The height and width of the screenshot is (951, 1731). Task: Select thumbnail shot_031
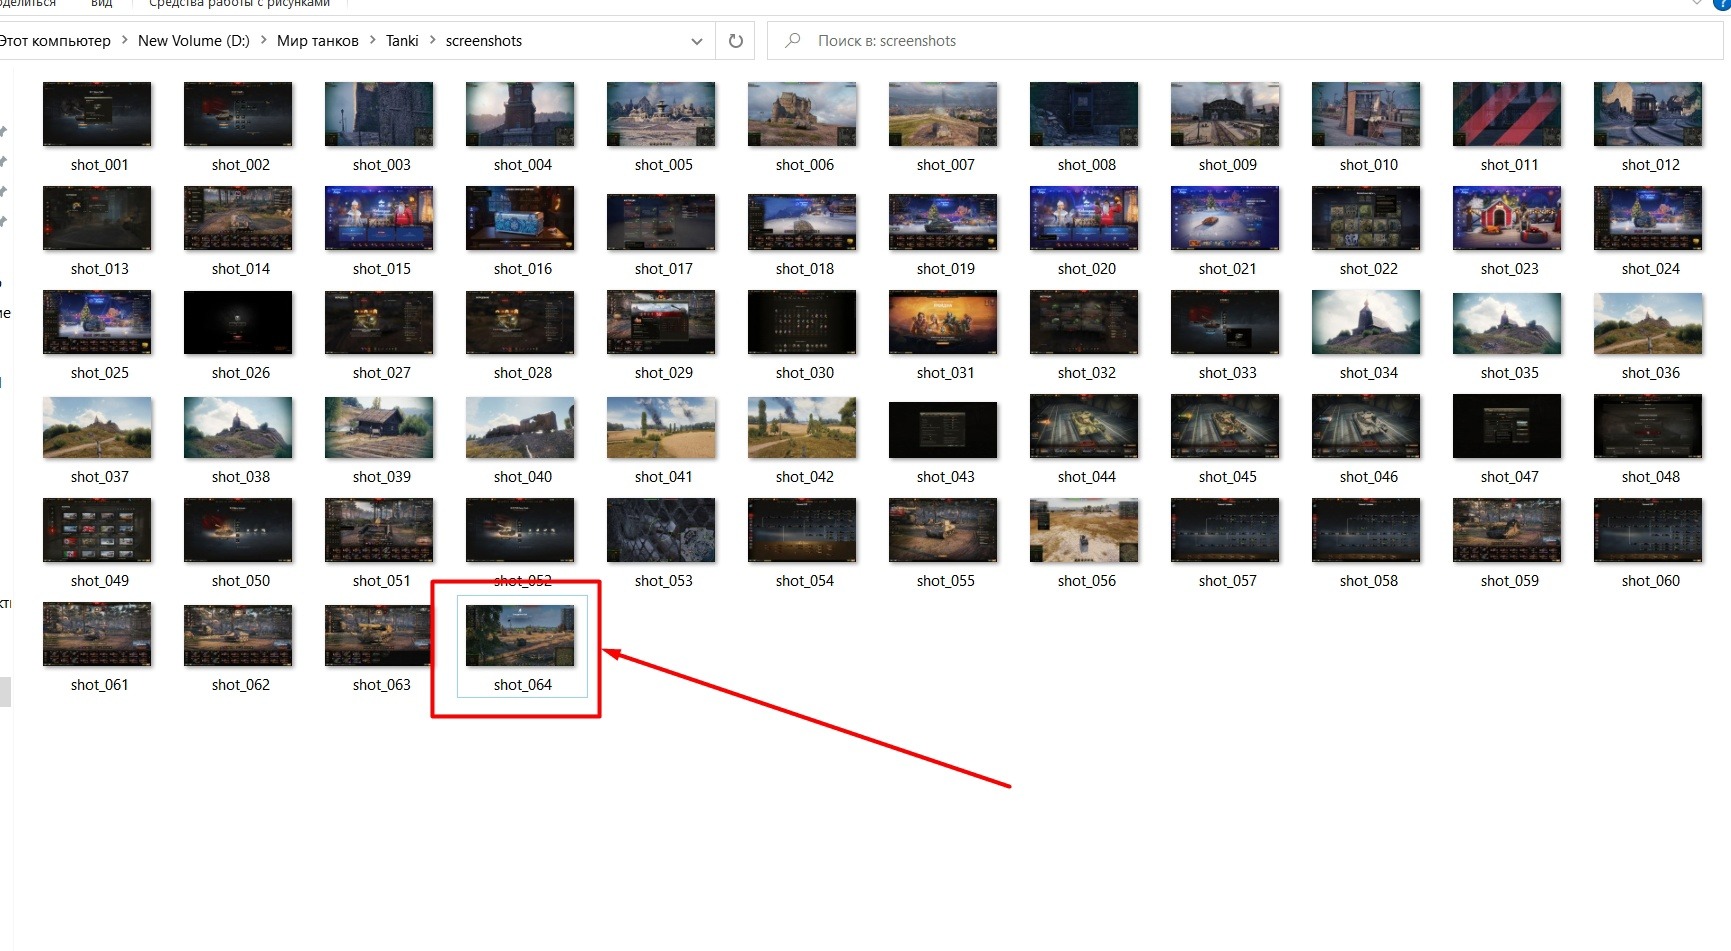pos(943,322)
